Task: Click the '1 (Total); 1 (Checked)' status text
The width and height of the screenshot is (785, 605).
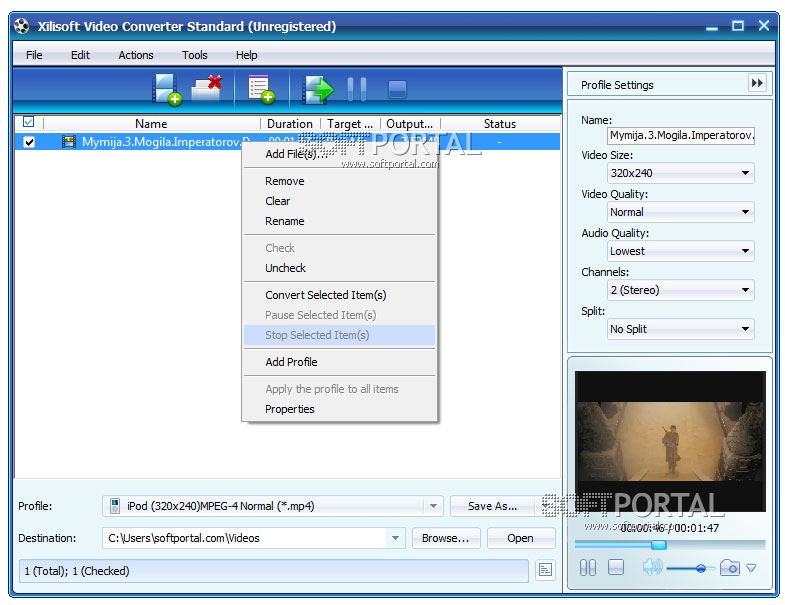Action: (77, 571)
